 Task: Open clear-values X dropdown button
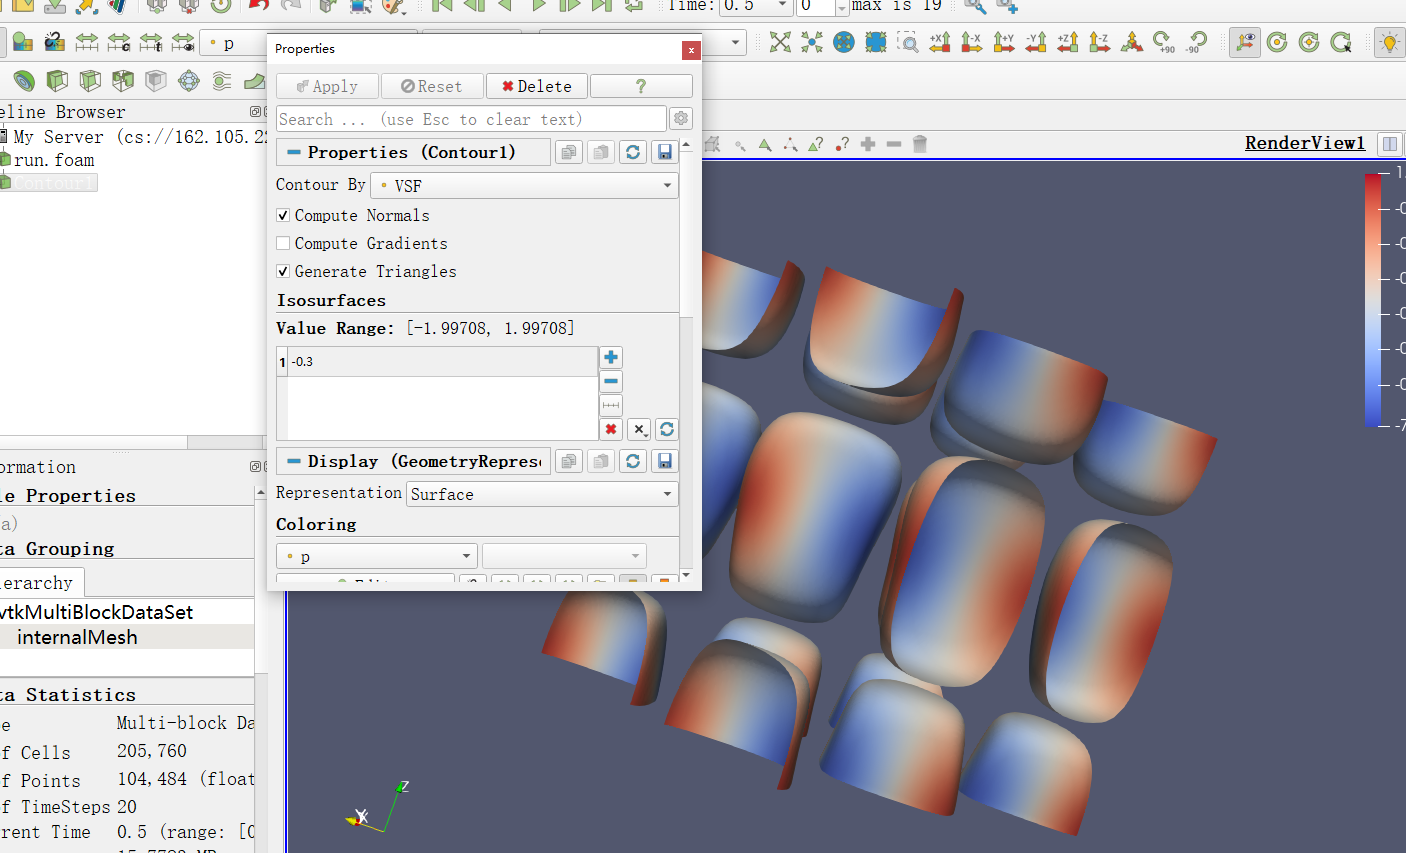point(639,429)
